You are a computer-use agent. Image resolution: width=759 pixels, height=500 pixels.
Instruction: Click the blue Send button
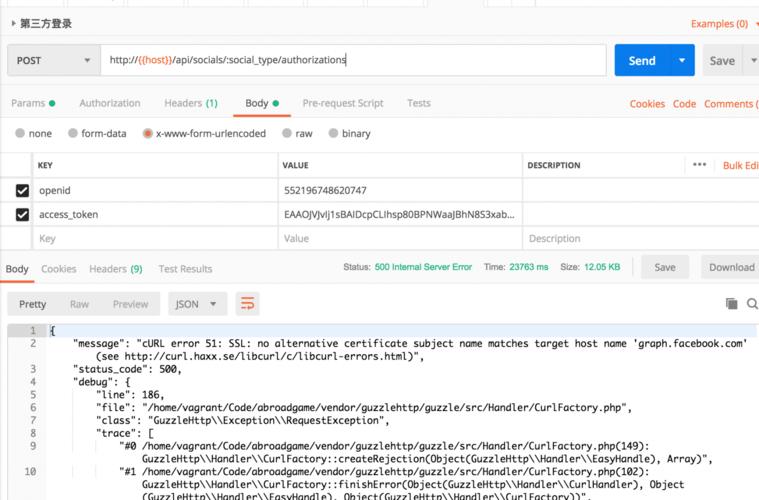tap(641, 60)
